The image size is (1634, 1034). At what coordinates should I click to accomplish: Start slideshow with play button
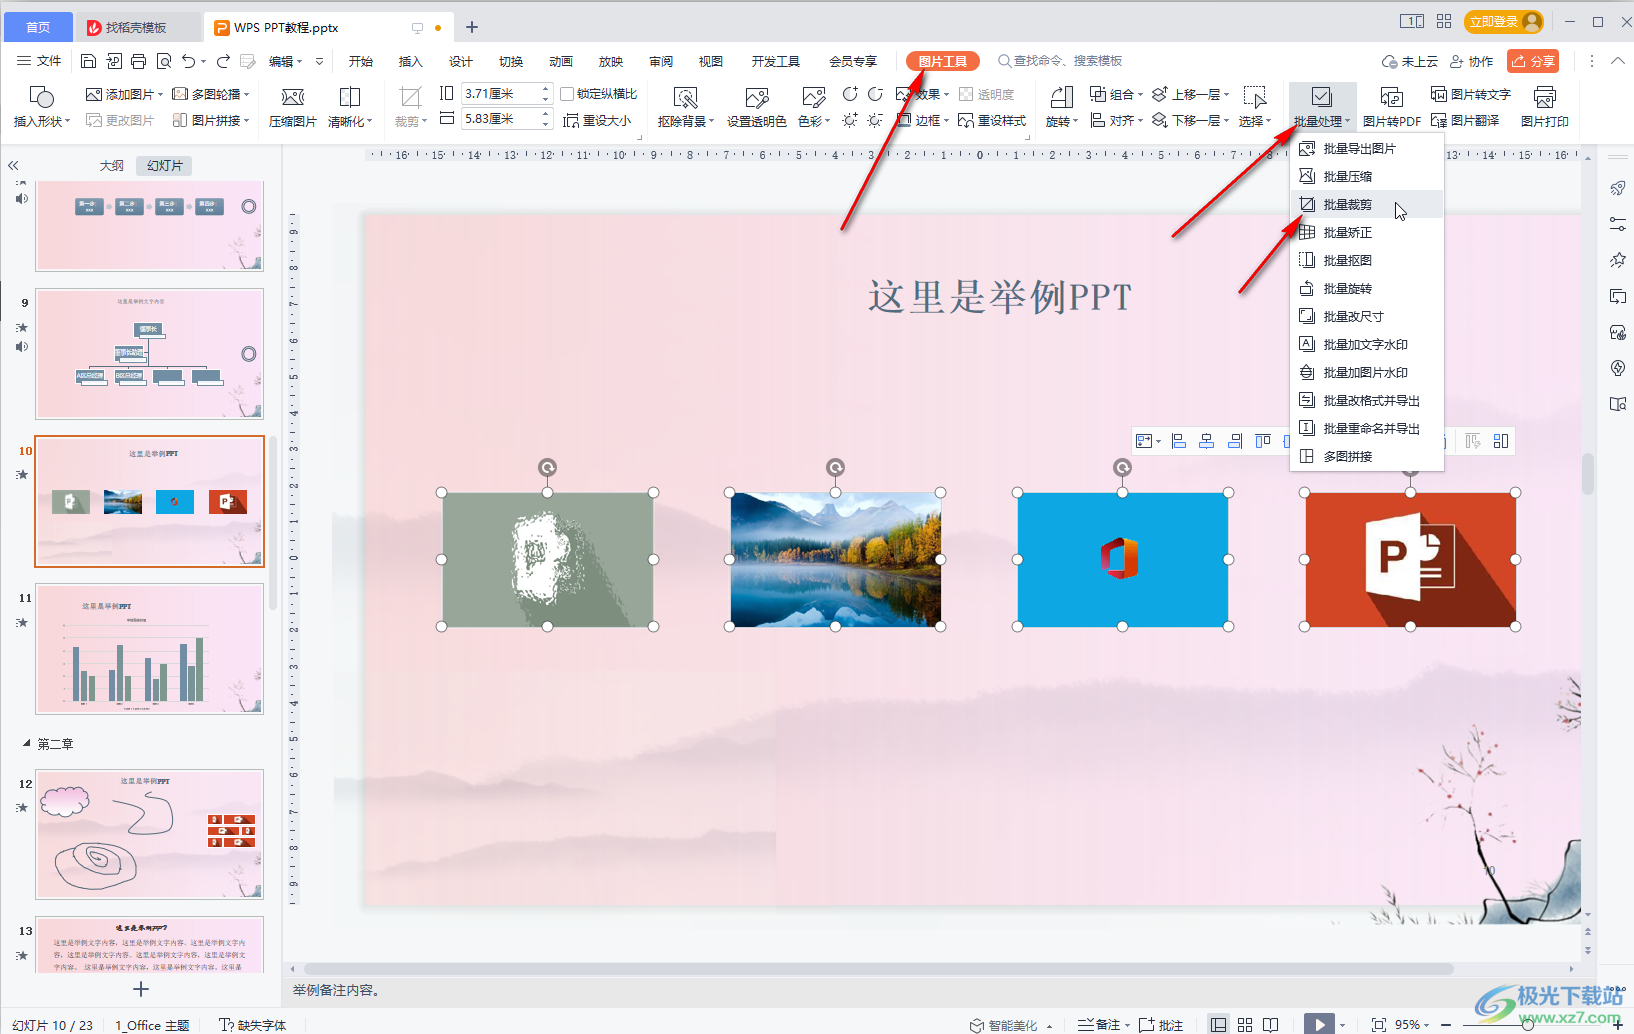coord(1319,1024)
